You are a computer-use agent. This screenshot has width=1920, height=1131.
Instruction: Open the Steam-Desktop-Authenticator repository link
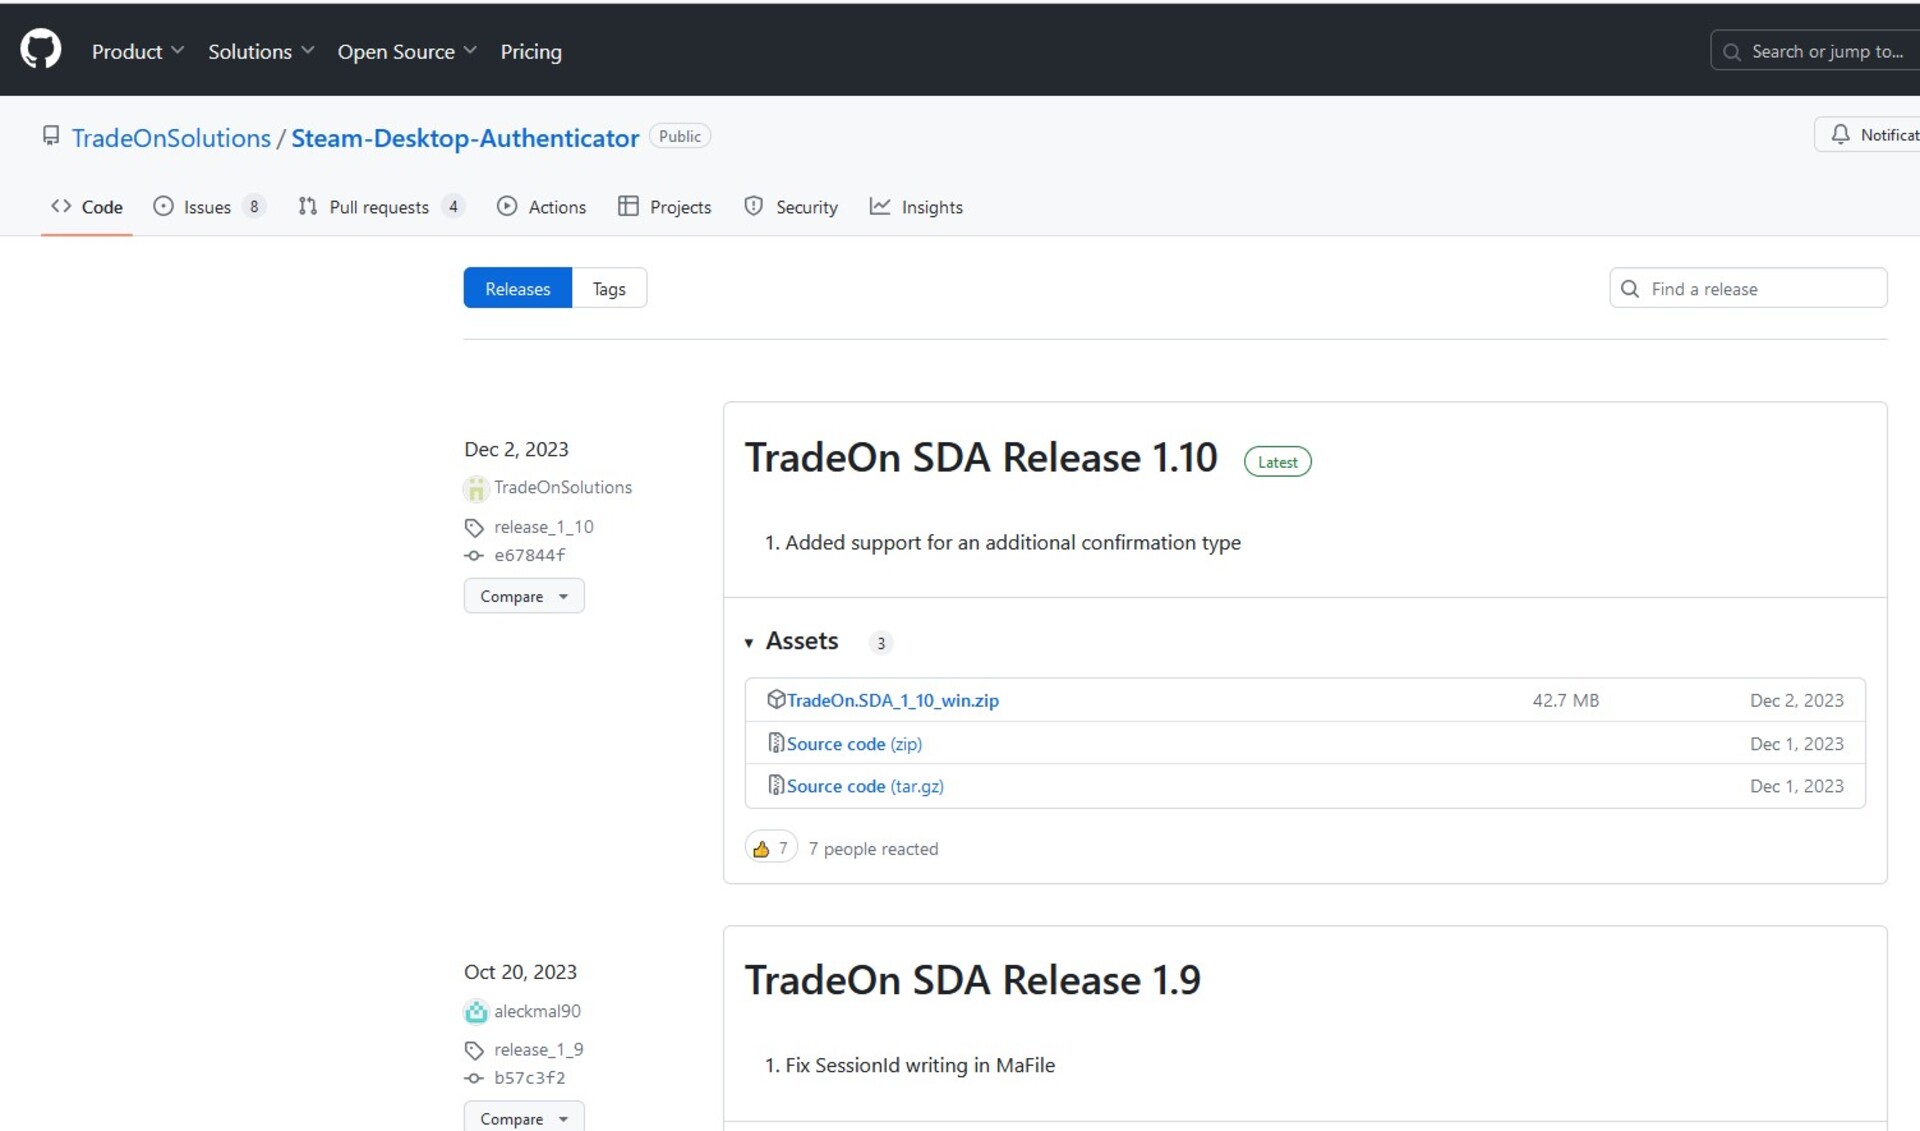pyautogui.click(x=464, y=138)
